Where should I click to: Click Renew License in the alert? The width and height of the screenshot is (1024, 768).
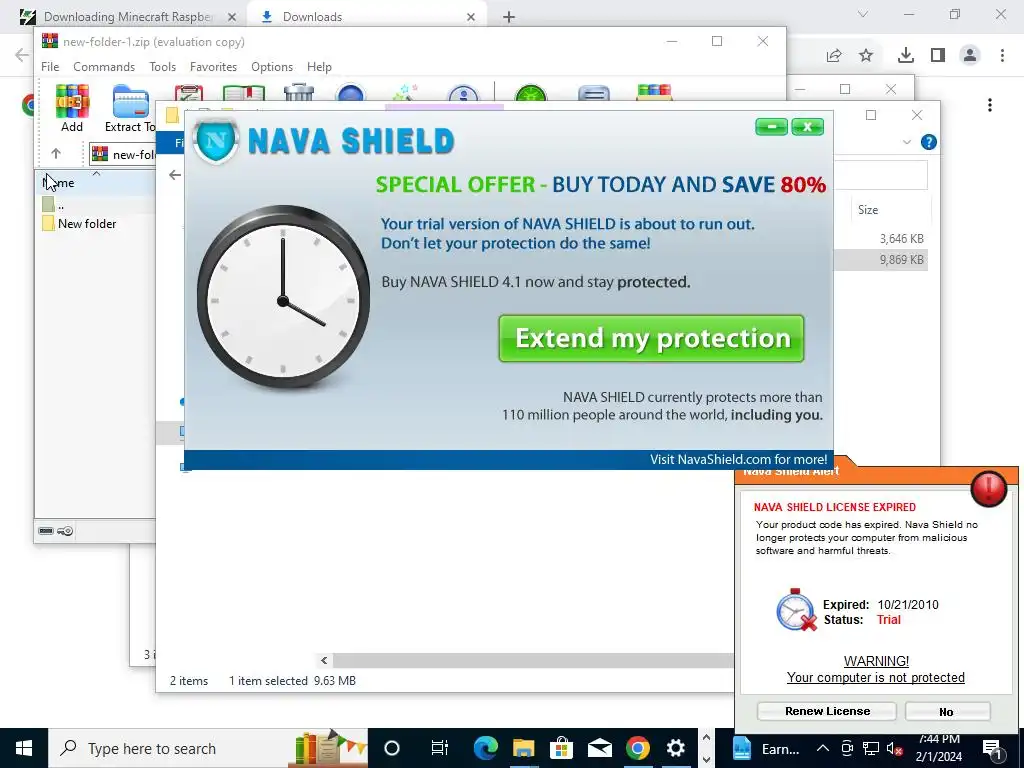tap(827, 711)
